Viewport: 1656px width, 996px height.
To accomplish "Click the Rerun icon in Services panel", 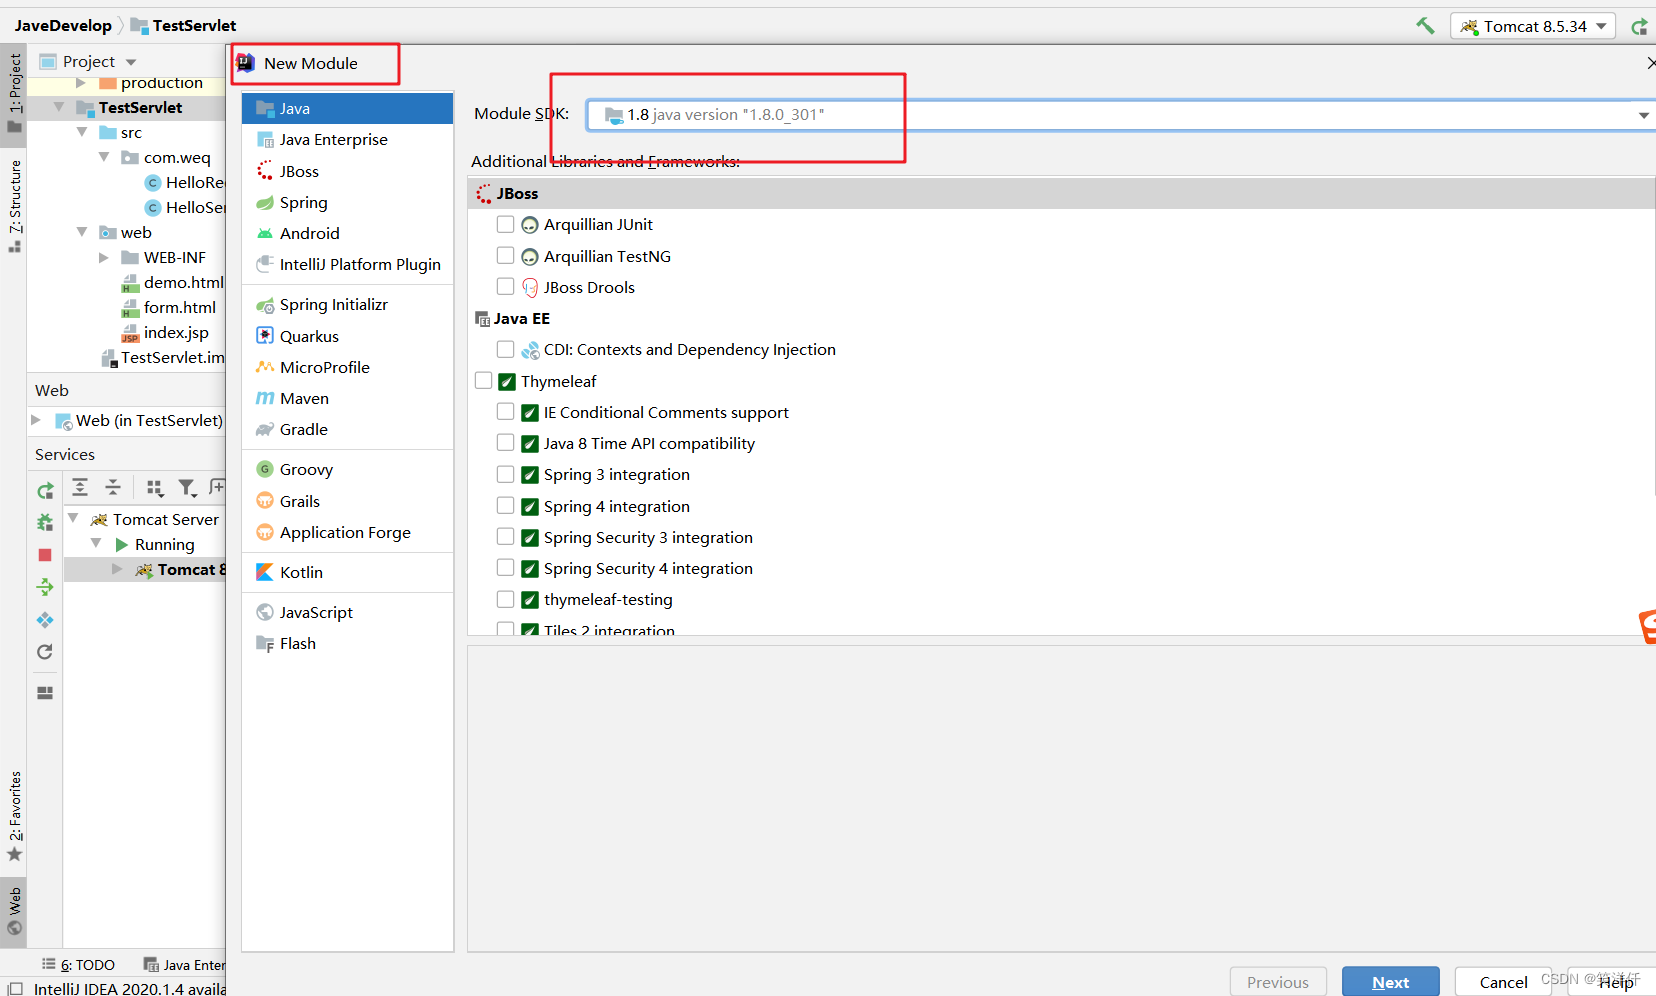I will 45,491.
